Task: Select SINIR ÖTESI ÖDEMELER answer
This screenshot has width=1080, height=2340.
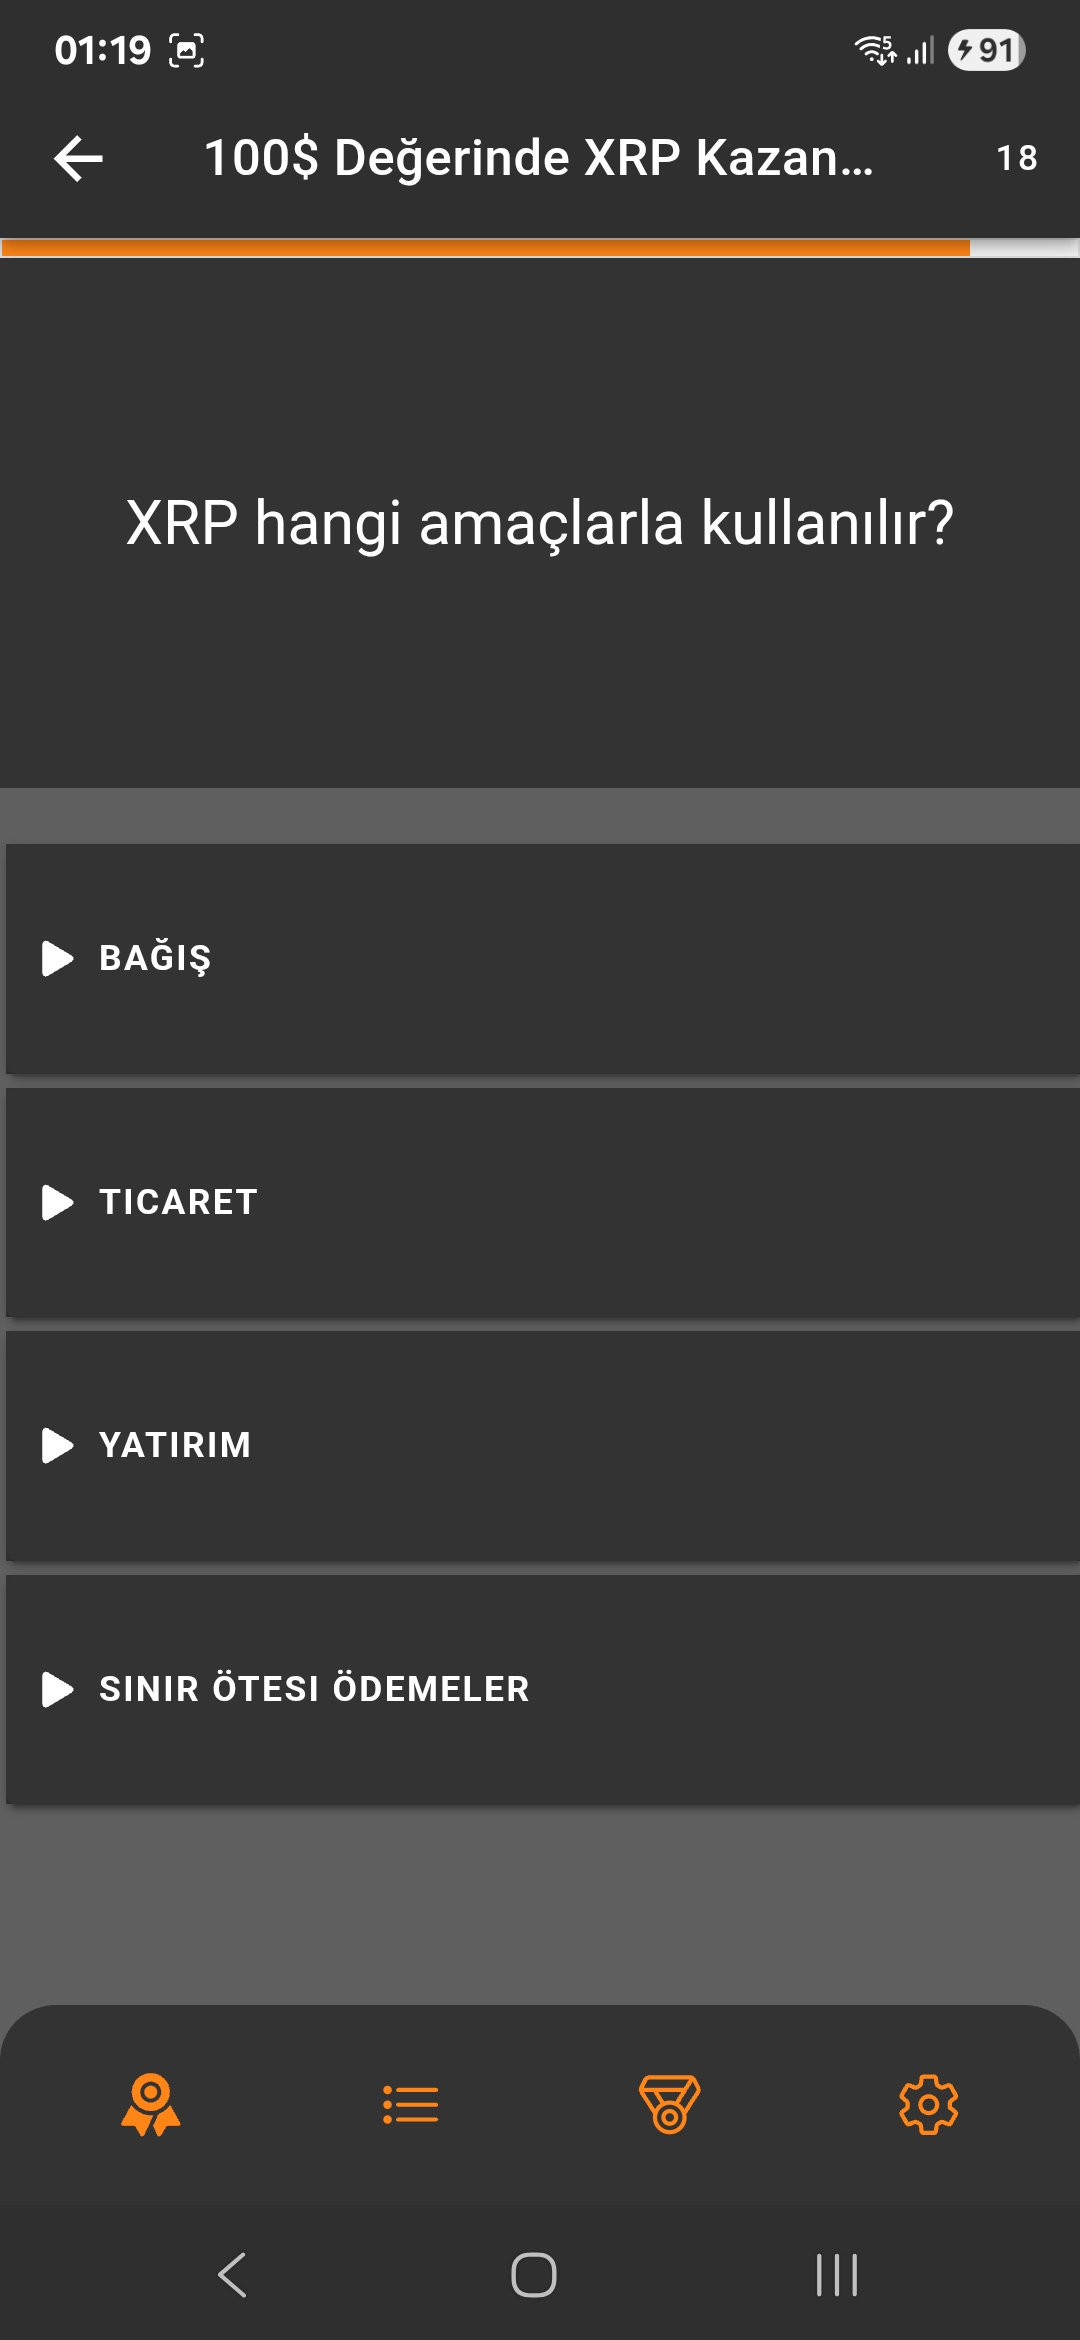Action: tap(543, 1689)
